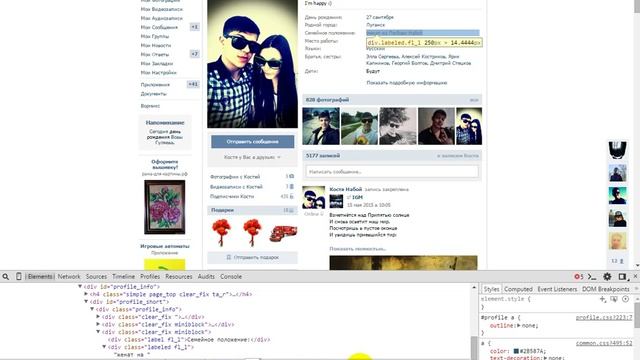Viewport: 640px width, 360px height.
Task: Open Мои Группы in left menu
Action: click(x=155, y=36)
